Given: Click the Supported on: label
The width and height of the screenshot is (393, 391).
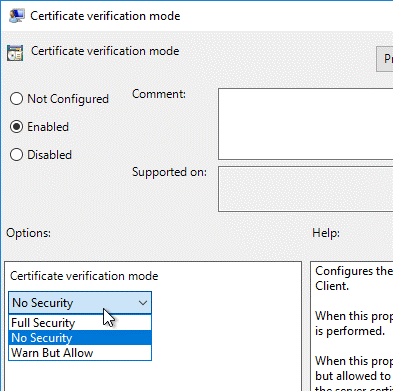Looking at the screenshot, I should 169,172.
